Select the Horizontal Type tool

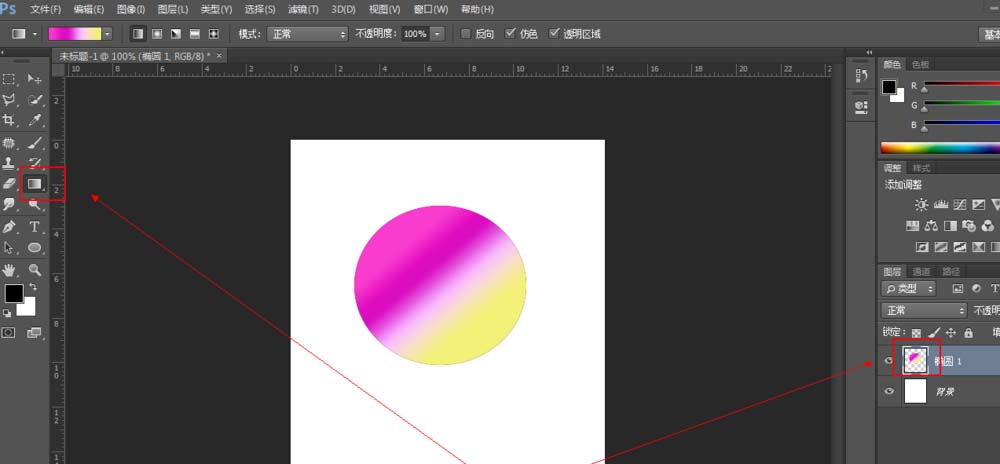click(35, 227)
